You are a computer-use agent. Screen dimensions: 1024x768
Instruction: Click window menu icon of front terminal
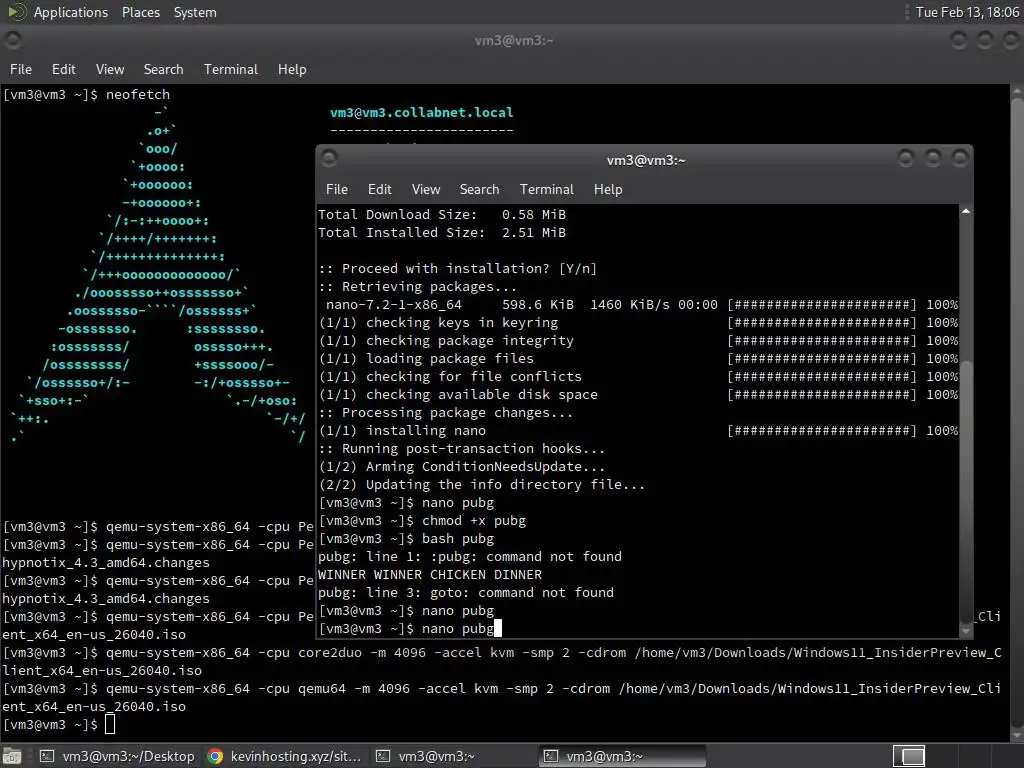pyautogui.click(x=329, y=158)
